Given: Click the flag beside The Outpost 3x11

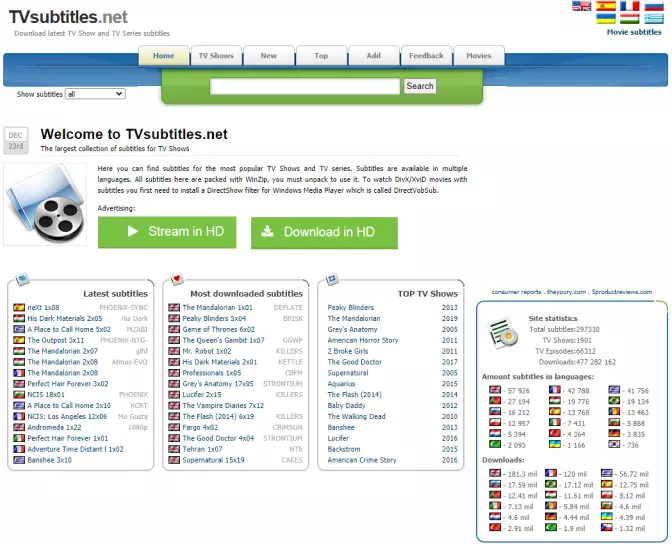Looking at the screenshot, I should [19, 340].
